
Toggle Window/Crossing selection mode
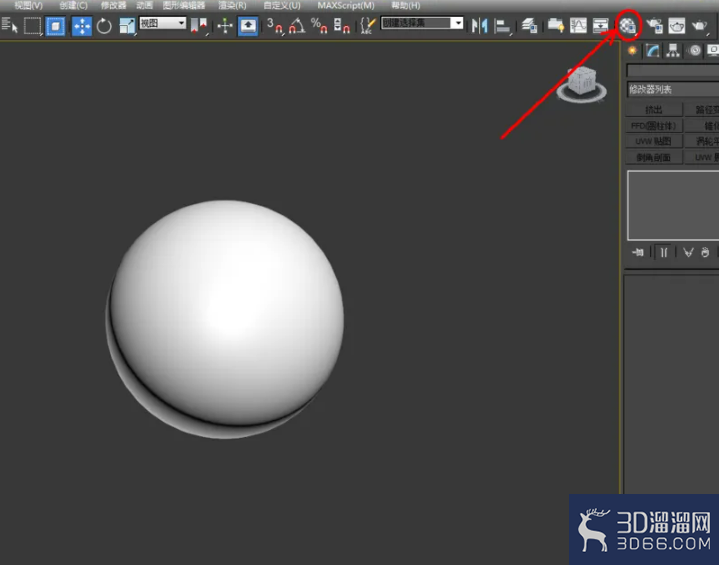click(x=55, y=26)
